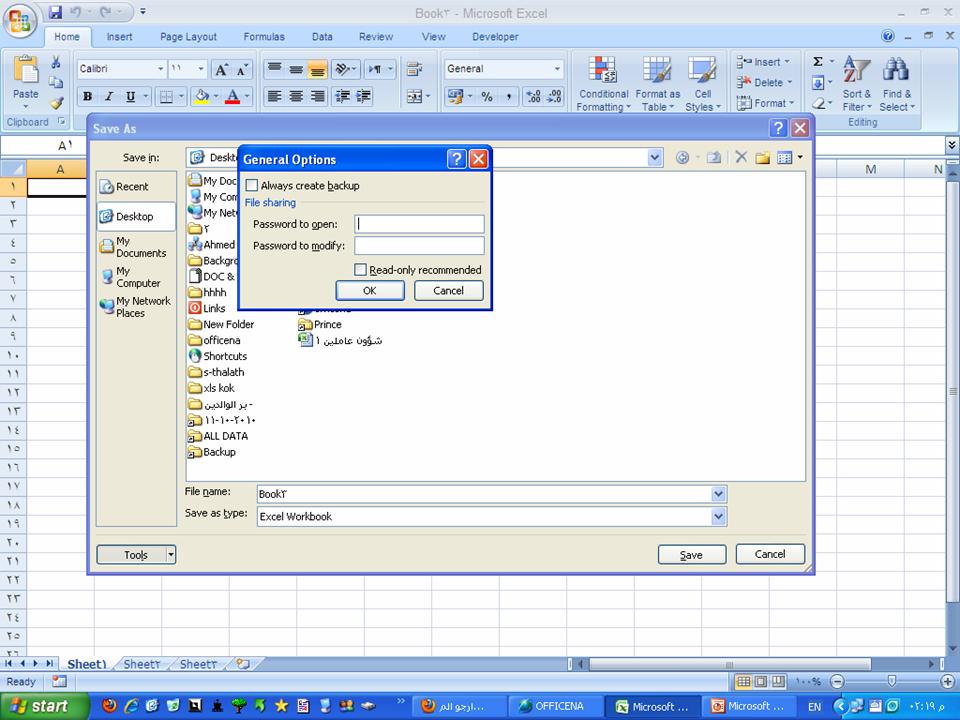Apply Underline formatting
960x720 pixels.
[x=130, y=96]
